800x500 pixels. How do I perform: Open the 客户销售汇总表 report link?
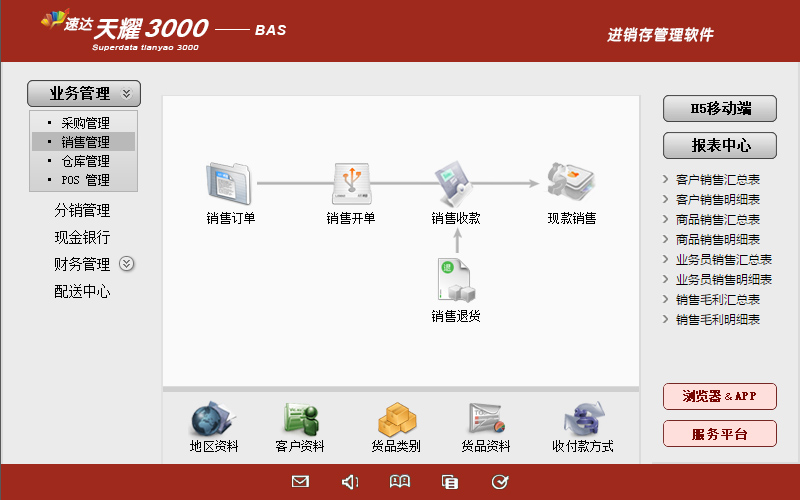pos(717,180)
